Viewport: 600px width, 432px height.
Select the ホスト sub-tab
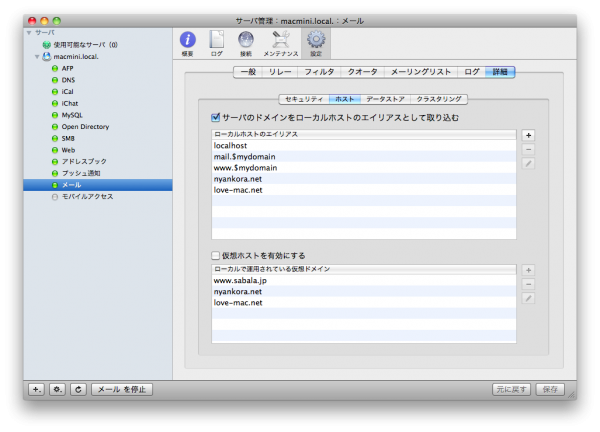(x=345, y=99)
